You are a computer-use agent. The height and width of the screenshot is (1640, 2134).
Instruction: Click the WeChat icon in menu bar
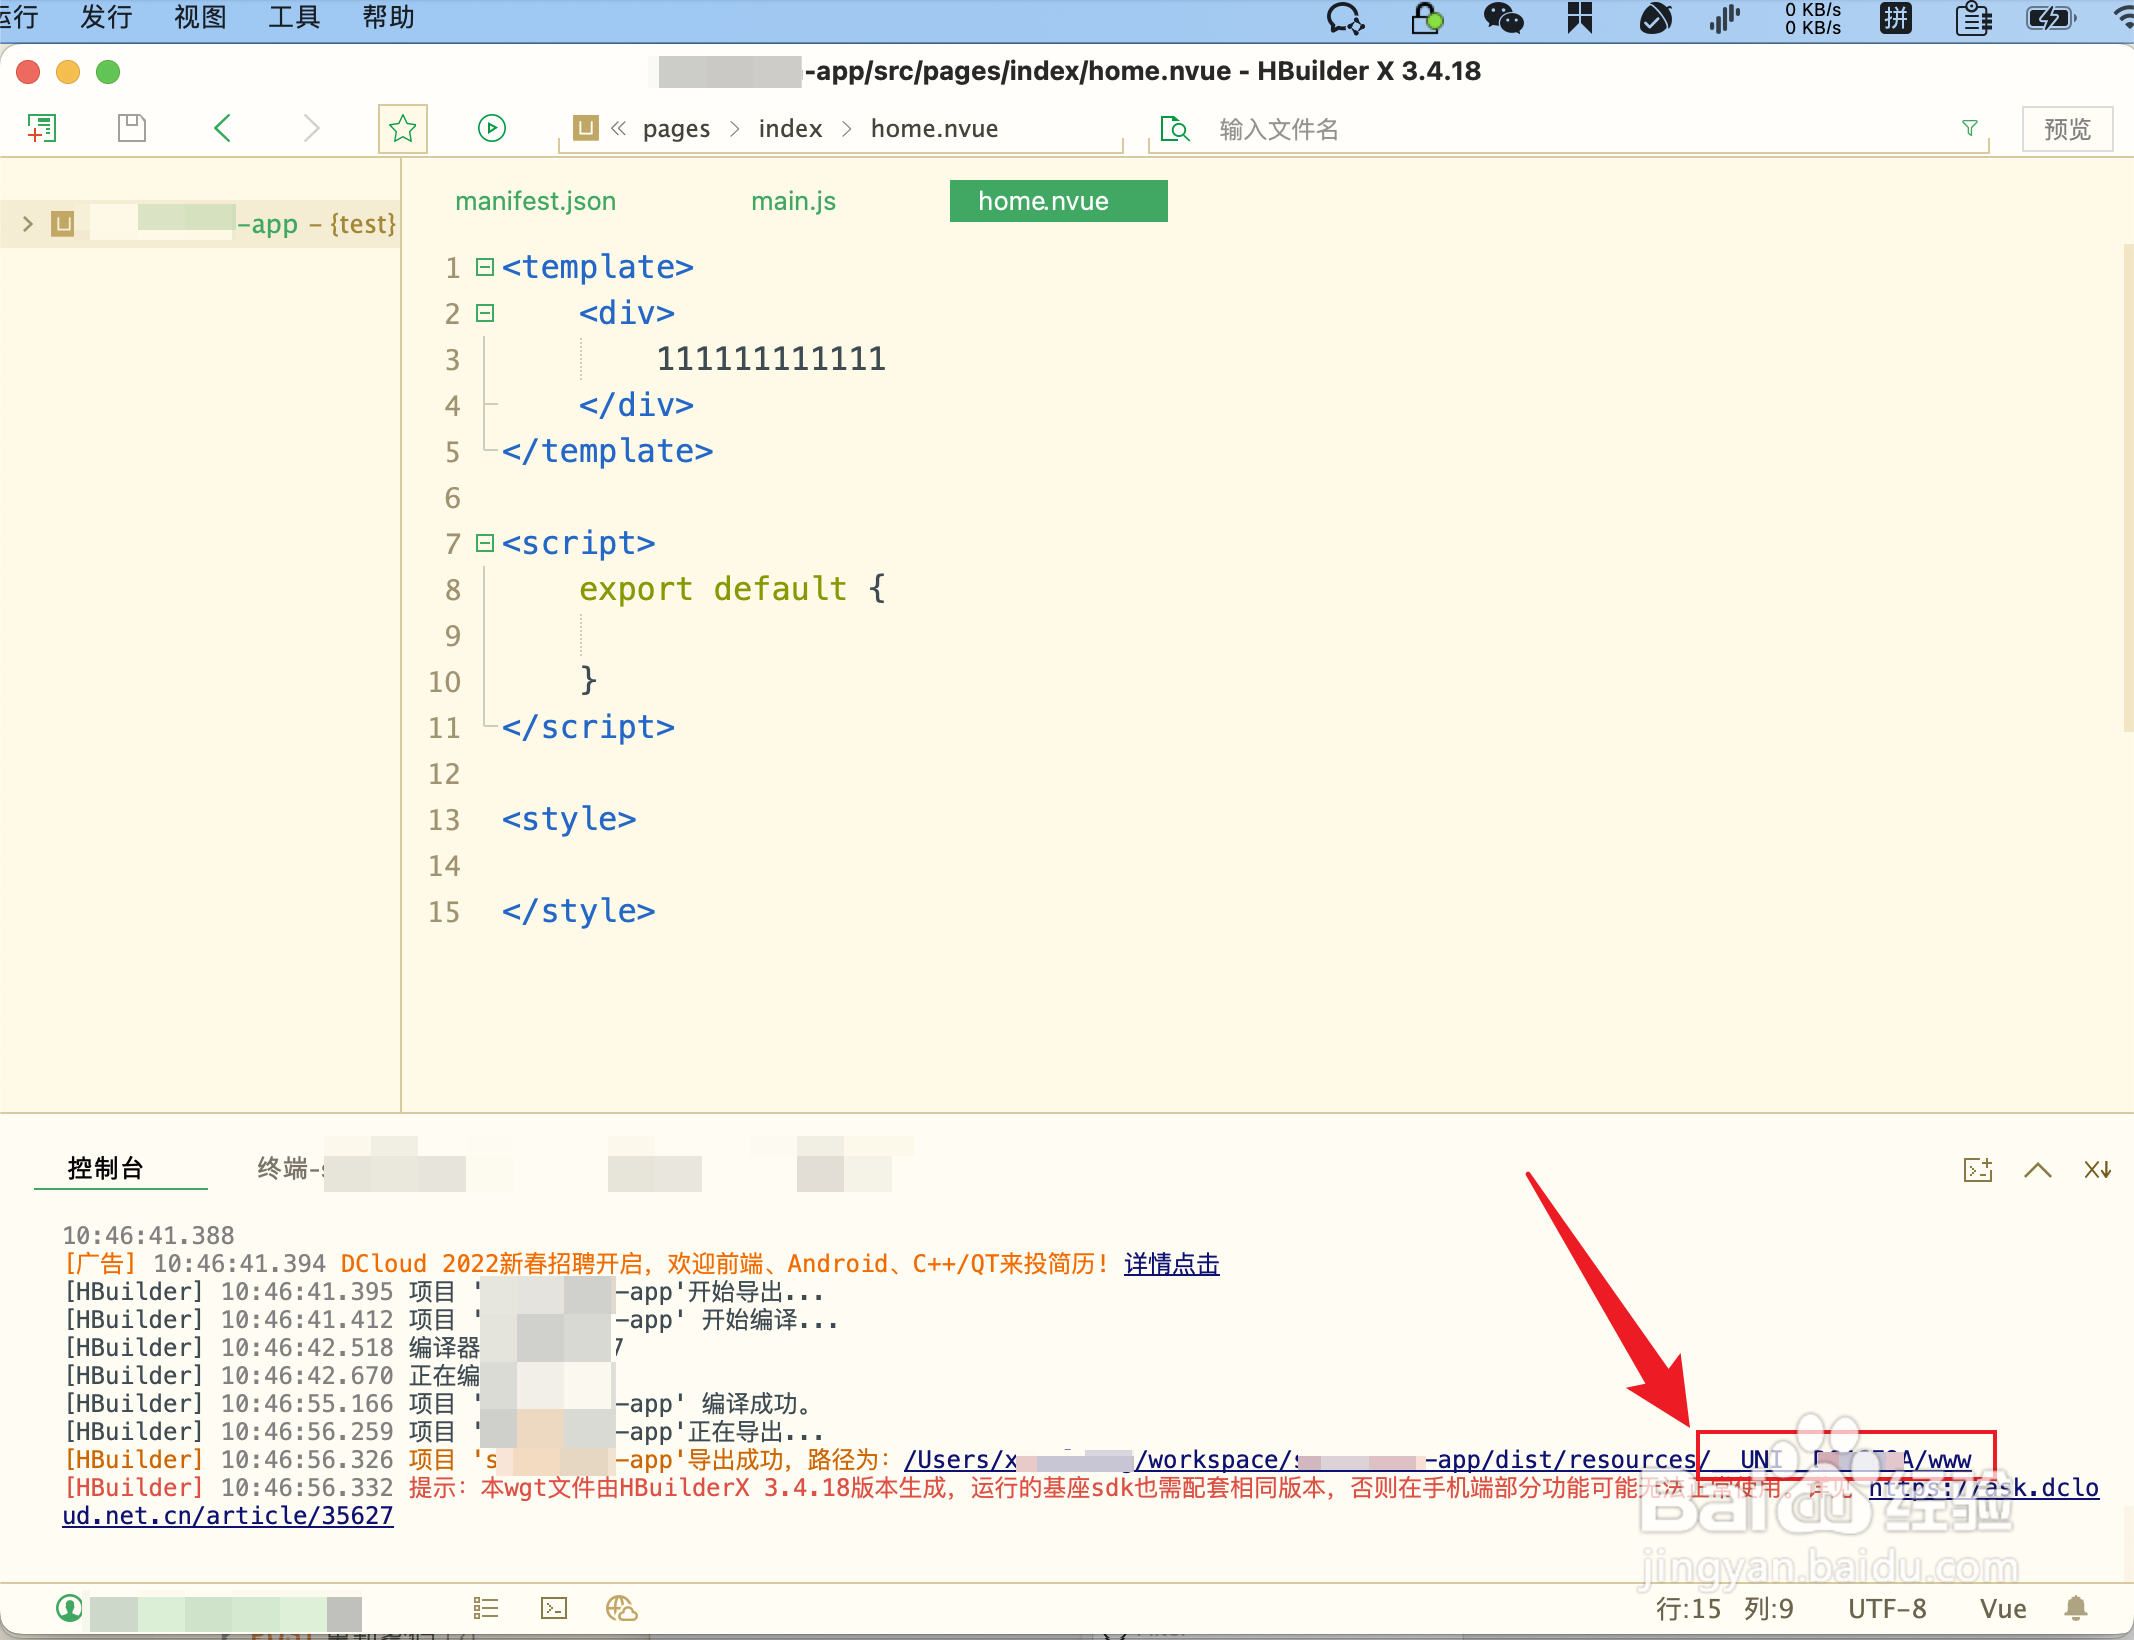pyautogui.click(x=1503, y=18)
